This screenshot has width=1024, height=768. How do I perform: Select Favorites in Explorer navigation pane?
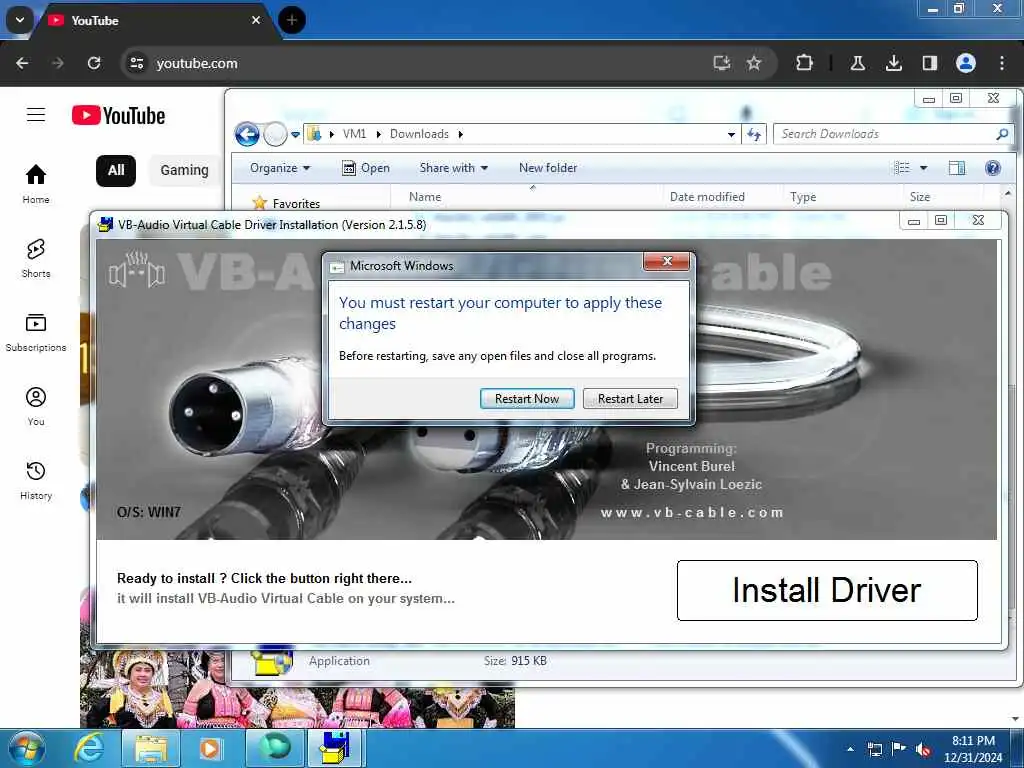click(x=286, y=203)
